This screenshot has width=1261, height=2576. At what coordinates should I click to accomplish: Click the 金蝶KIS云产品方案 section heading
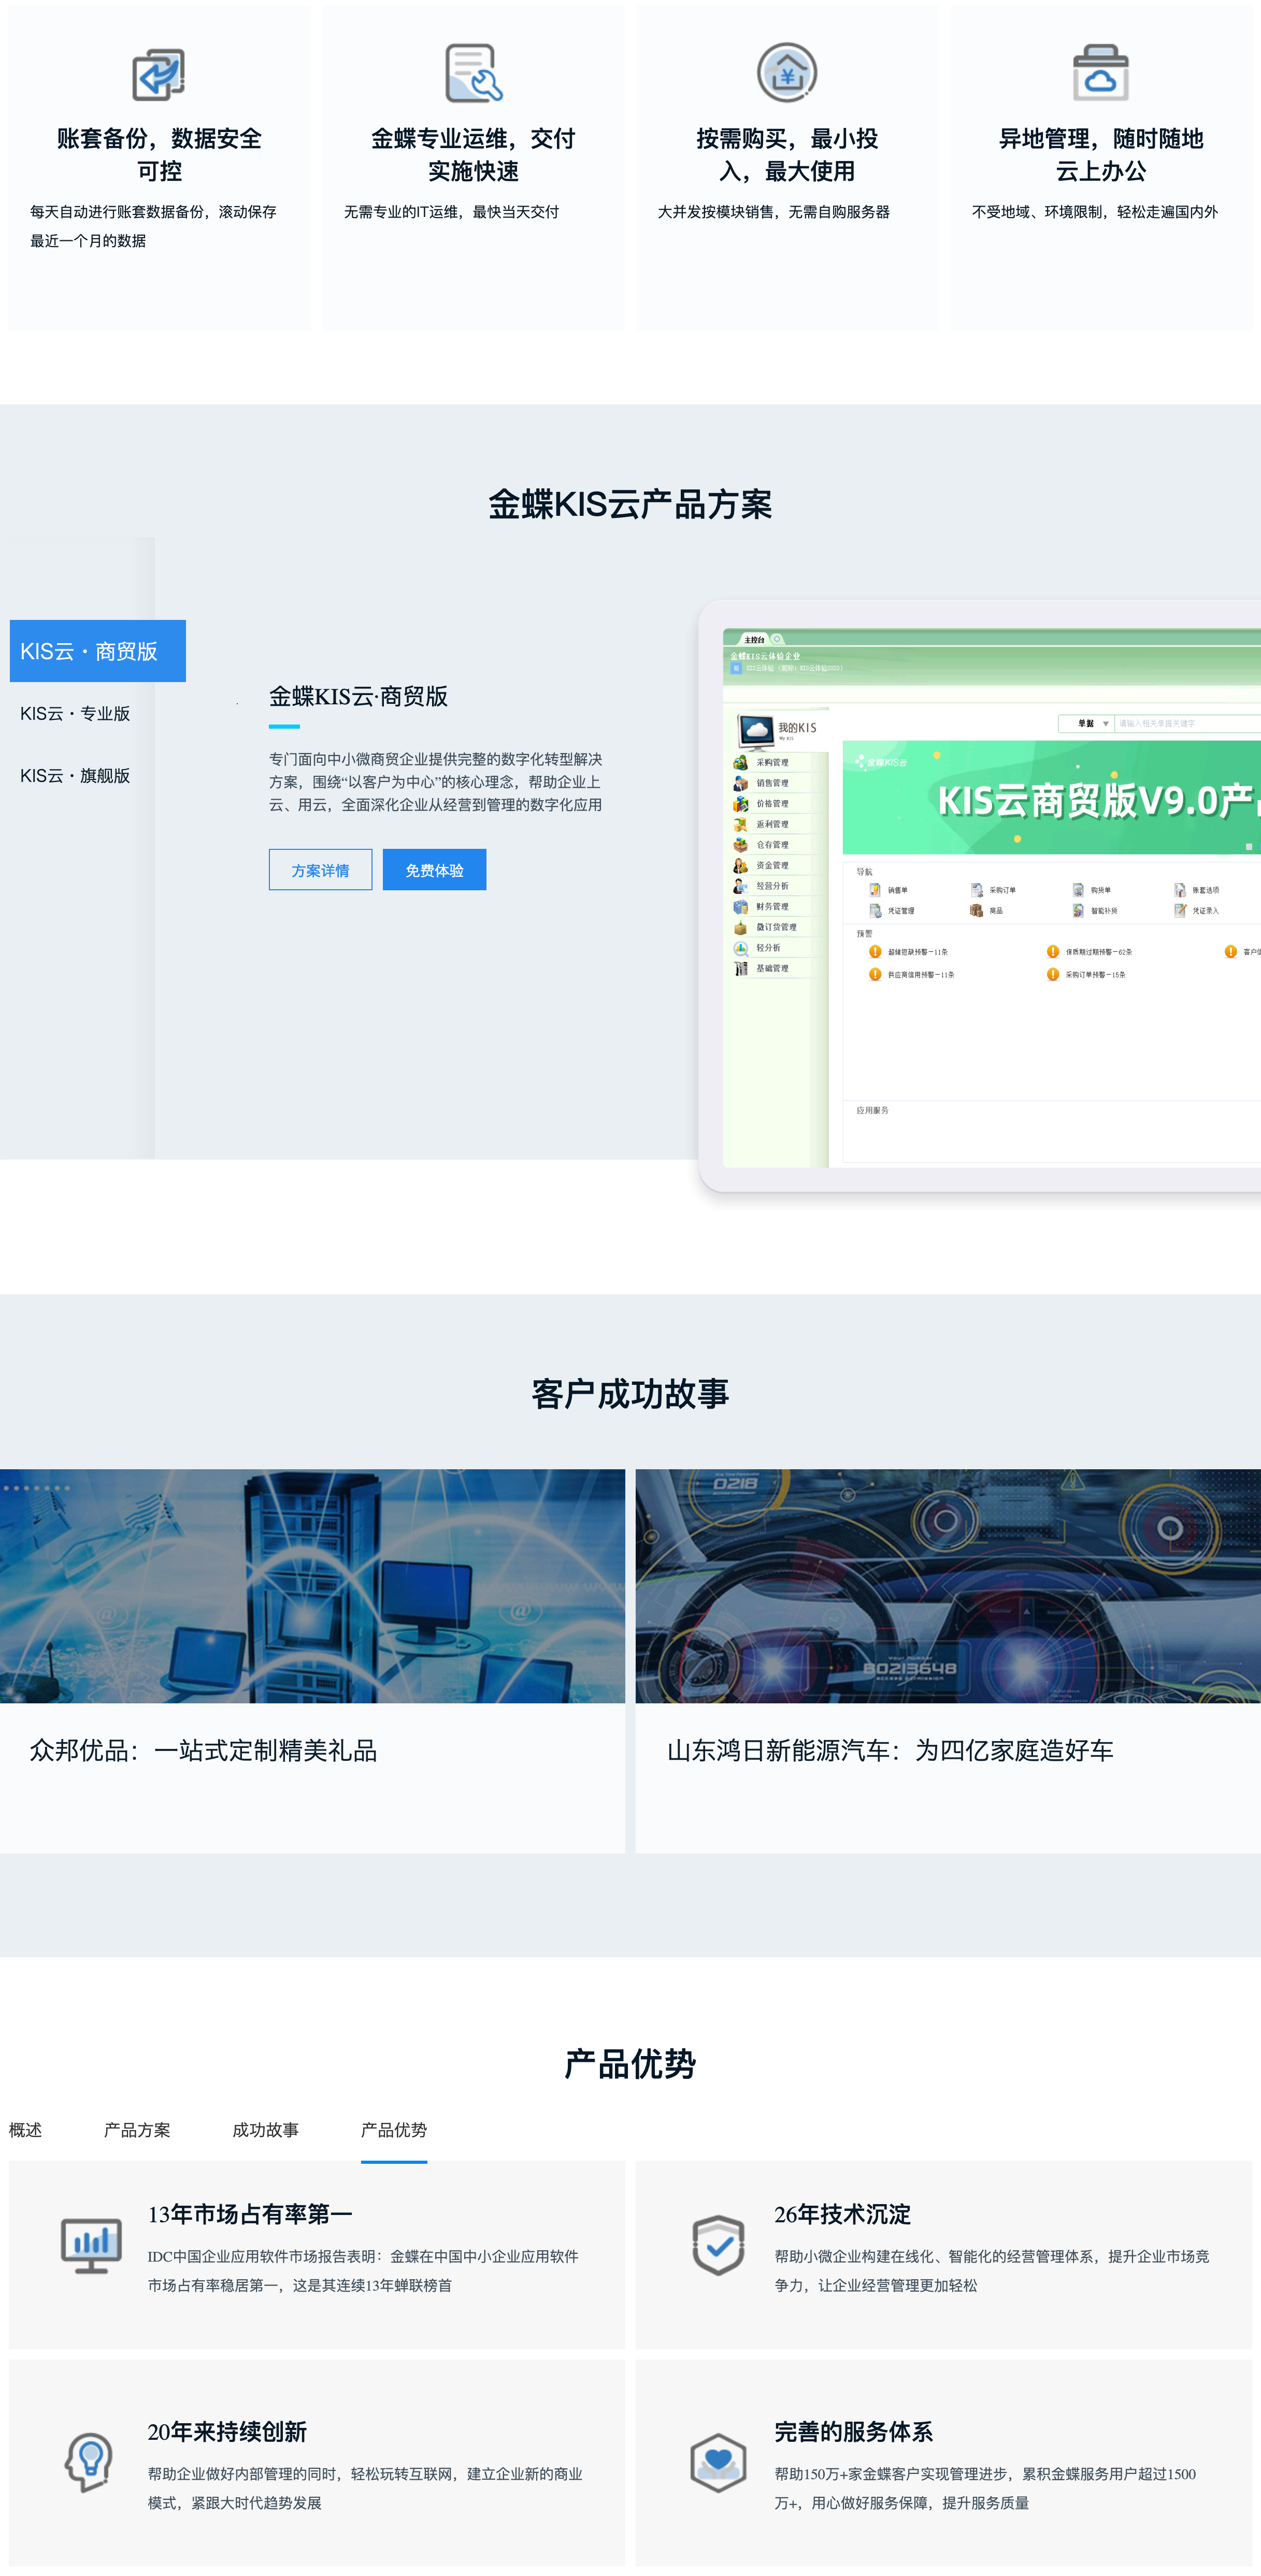630,504
